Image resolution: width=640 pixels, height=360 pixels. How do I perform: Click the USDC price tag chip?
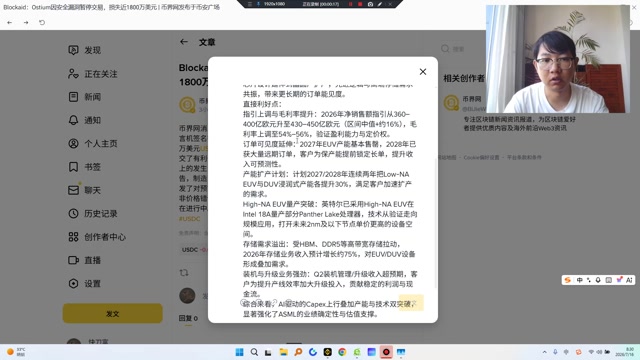pos(194,249)
